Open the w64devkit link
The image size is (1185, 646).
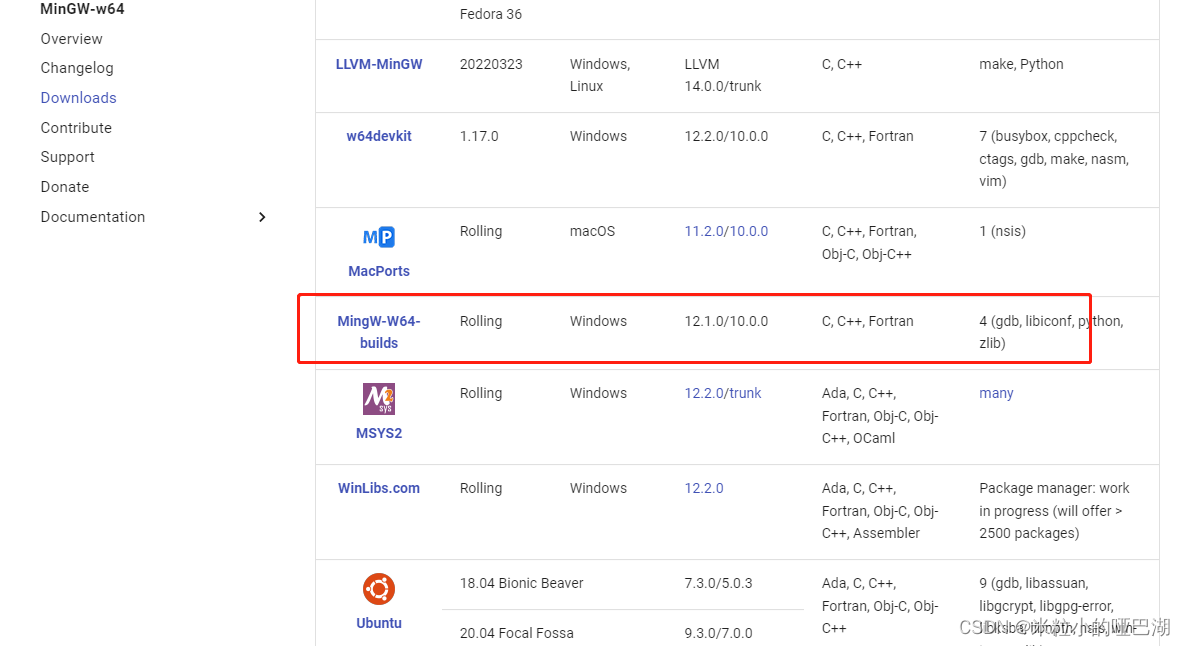pos(379,136)
